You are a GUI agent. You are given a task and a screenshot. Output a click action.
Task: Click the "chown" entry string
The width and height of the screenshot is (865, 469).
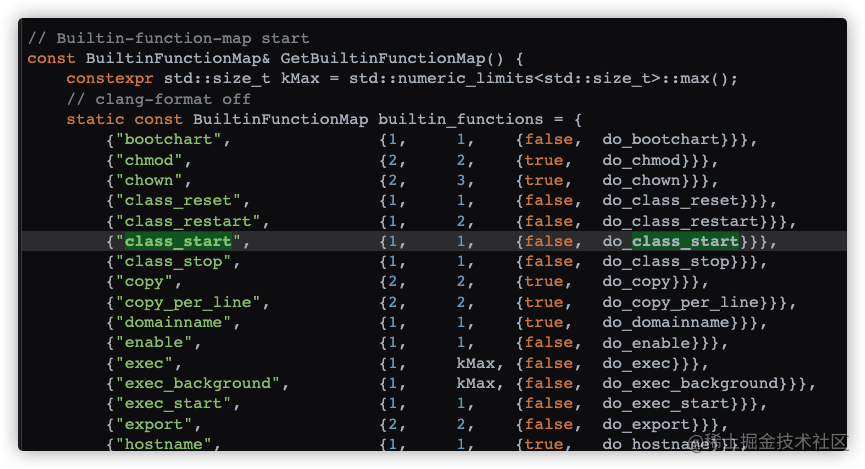(x=149, y=180)
